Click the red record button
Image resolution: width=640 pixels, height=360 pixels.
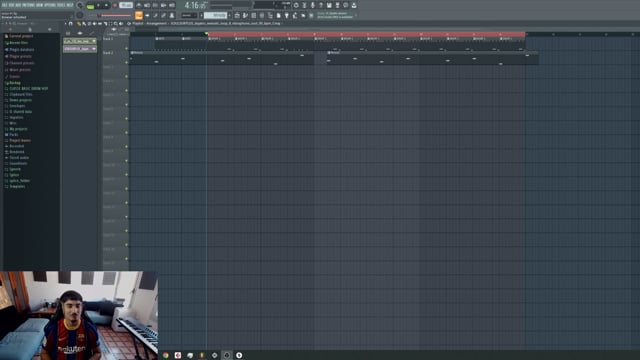[115, 5]
